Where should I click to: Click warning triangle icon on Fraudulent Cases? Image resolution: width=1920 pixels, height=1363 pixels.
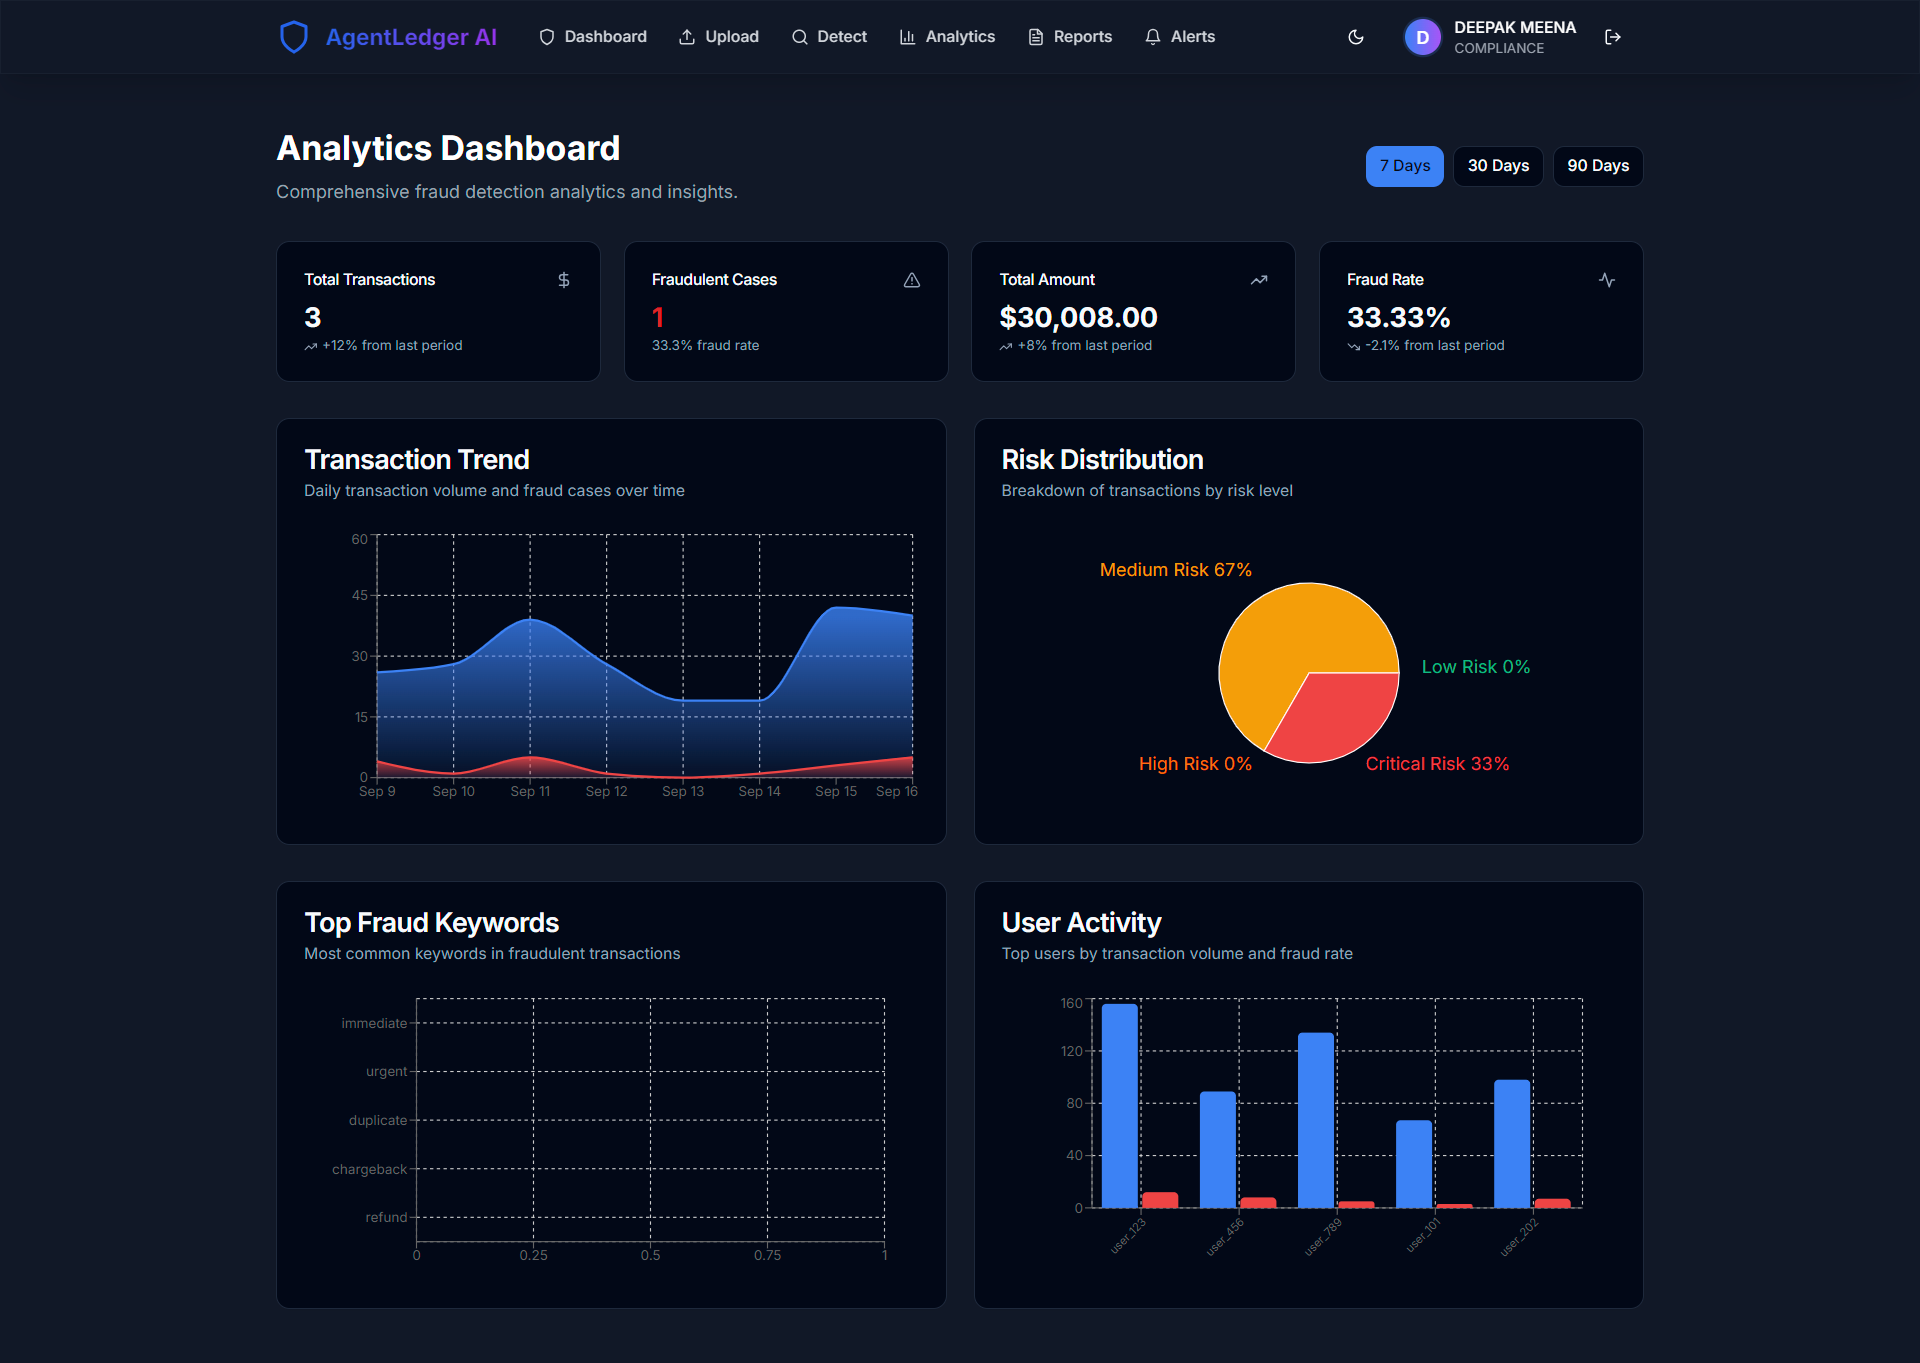point(912,280)
